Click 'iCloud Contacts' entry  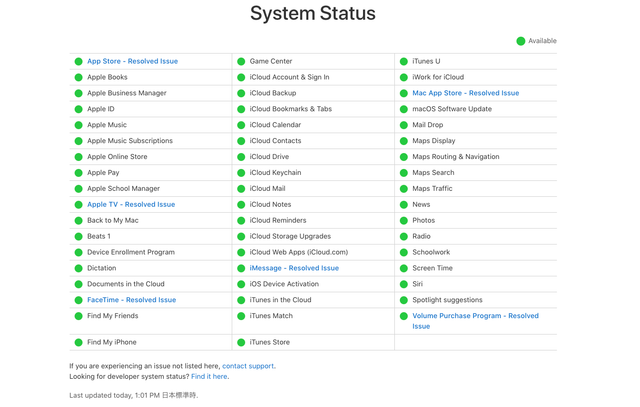point(275,141)
